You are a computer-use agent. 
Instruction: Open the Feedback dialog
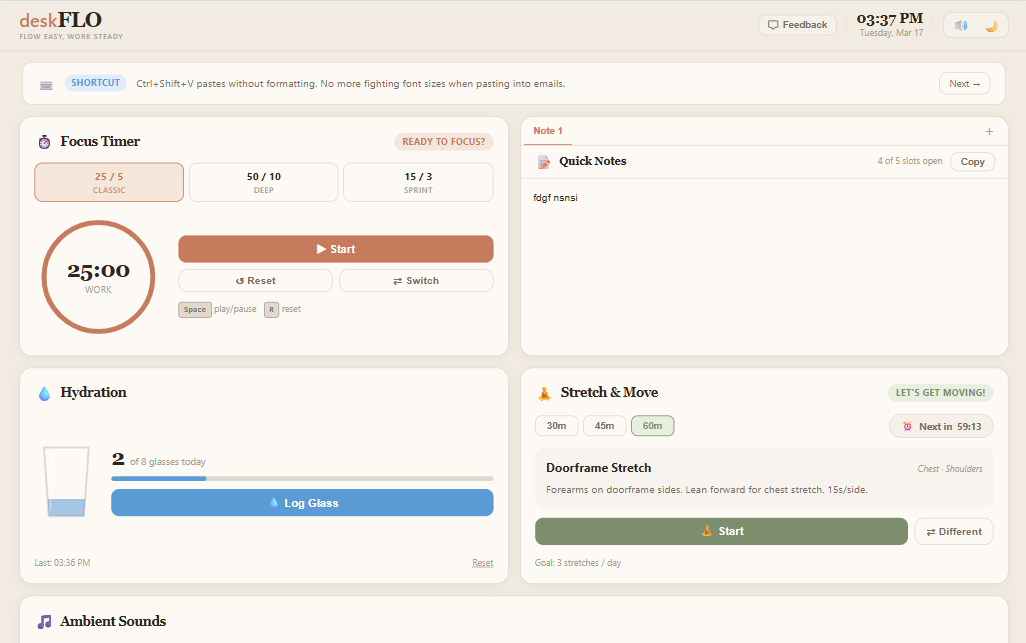click(797, 24)
